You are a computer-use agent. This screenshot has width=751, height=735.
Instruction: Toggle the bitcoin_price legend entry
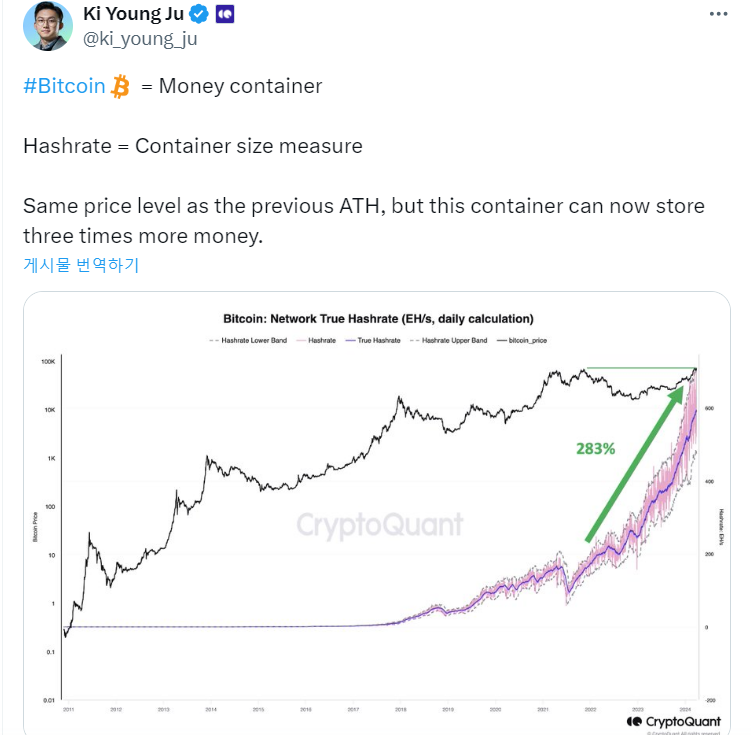tap(524, 340)
